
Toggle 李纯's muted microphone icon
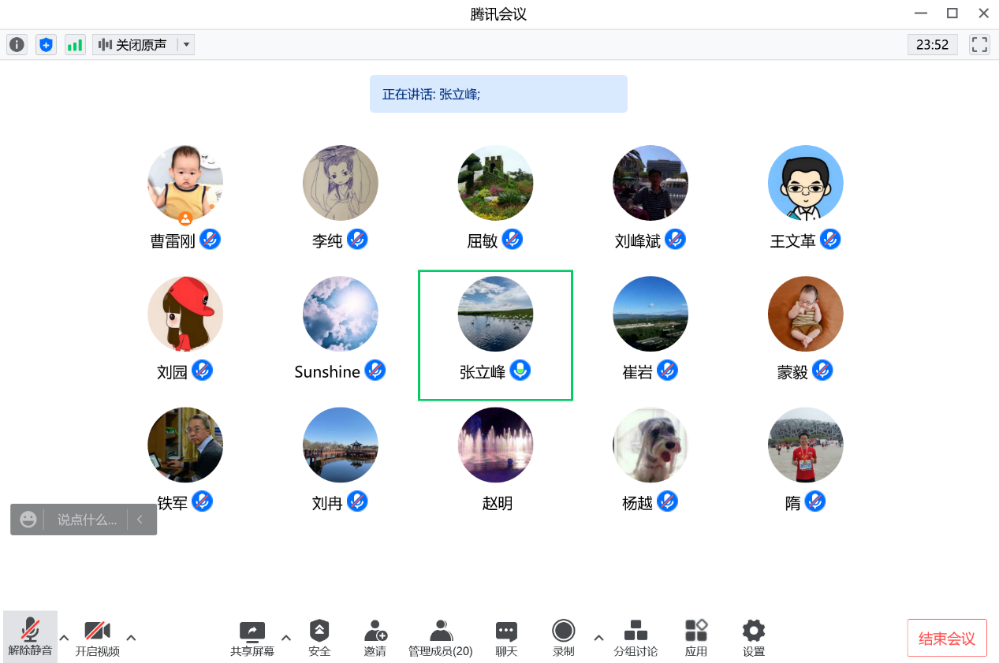tap(357, 239)
